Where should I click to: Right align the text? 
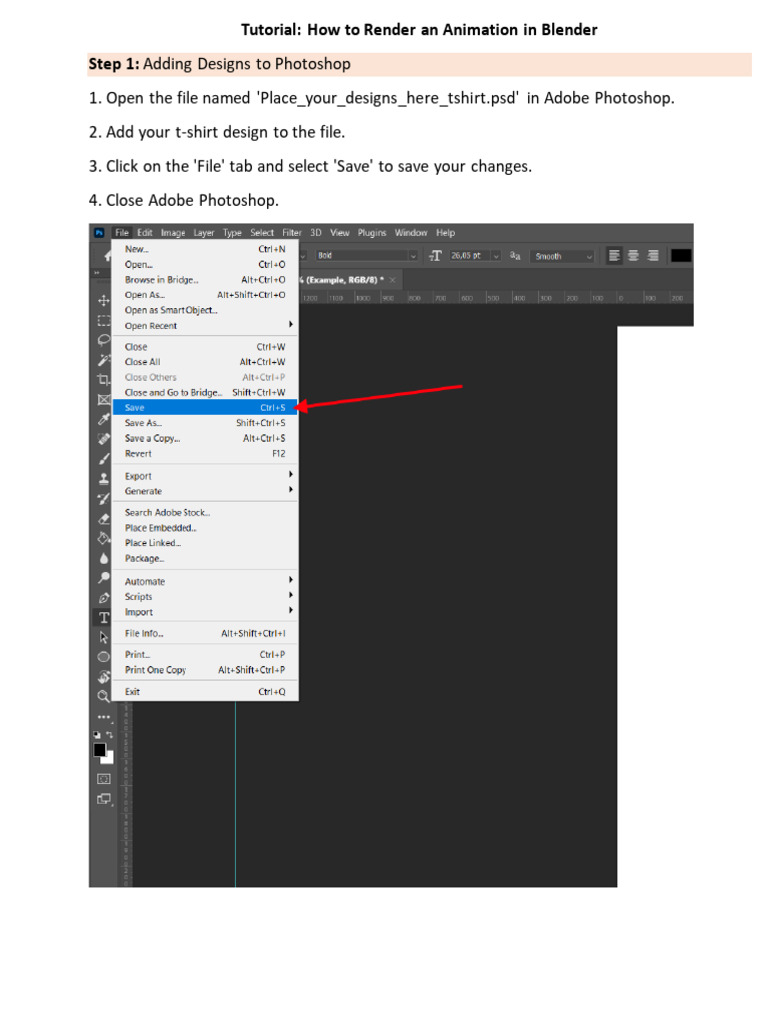tap(653, 256)
